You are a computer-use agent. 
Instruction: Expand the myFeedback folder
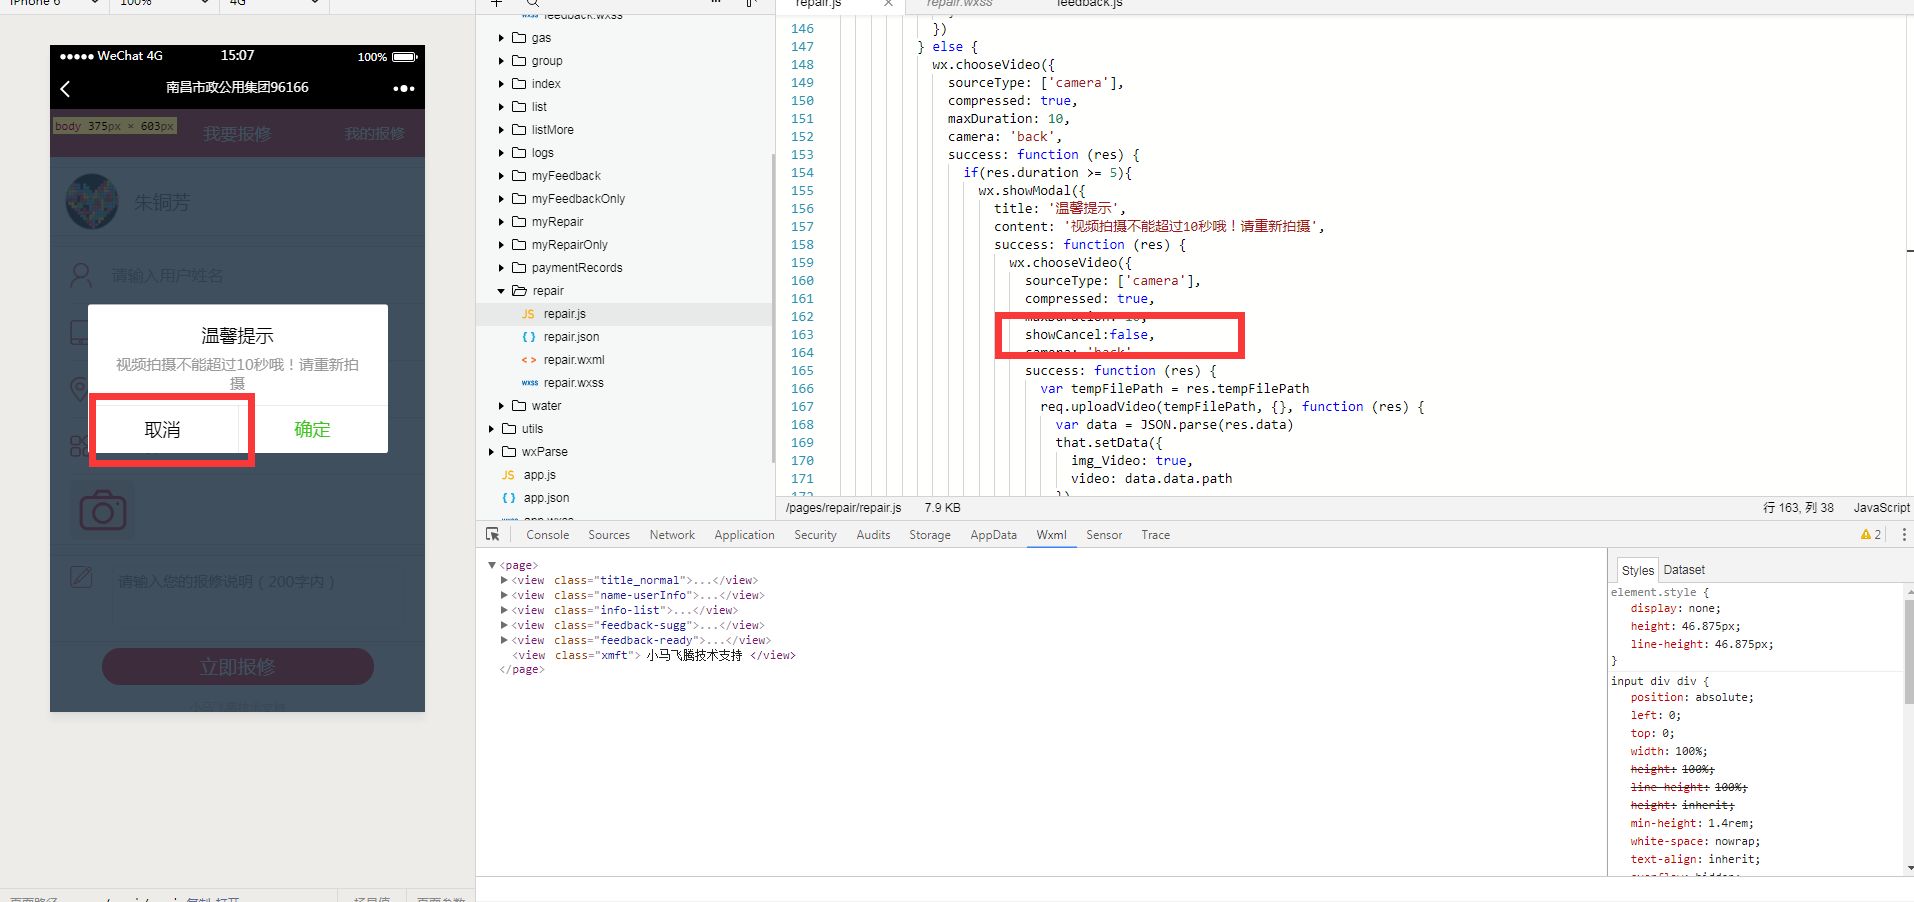tap(502, 176)
